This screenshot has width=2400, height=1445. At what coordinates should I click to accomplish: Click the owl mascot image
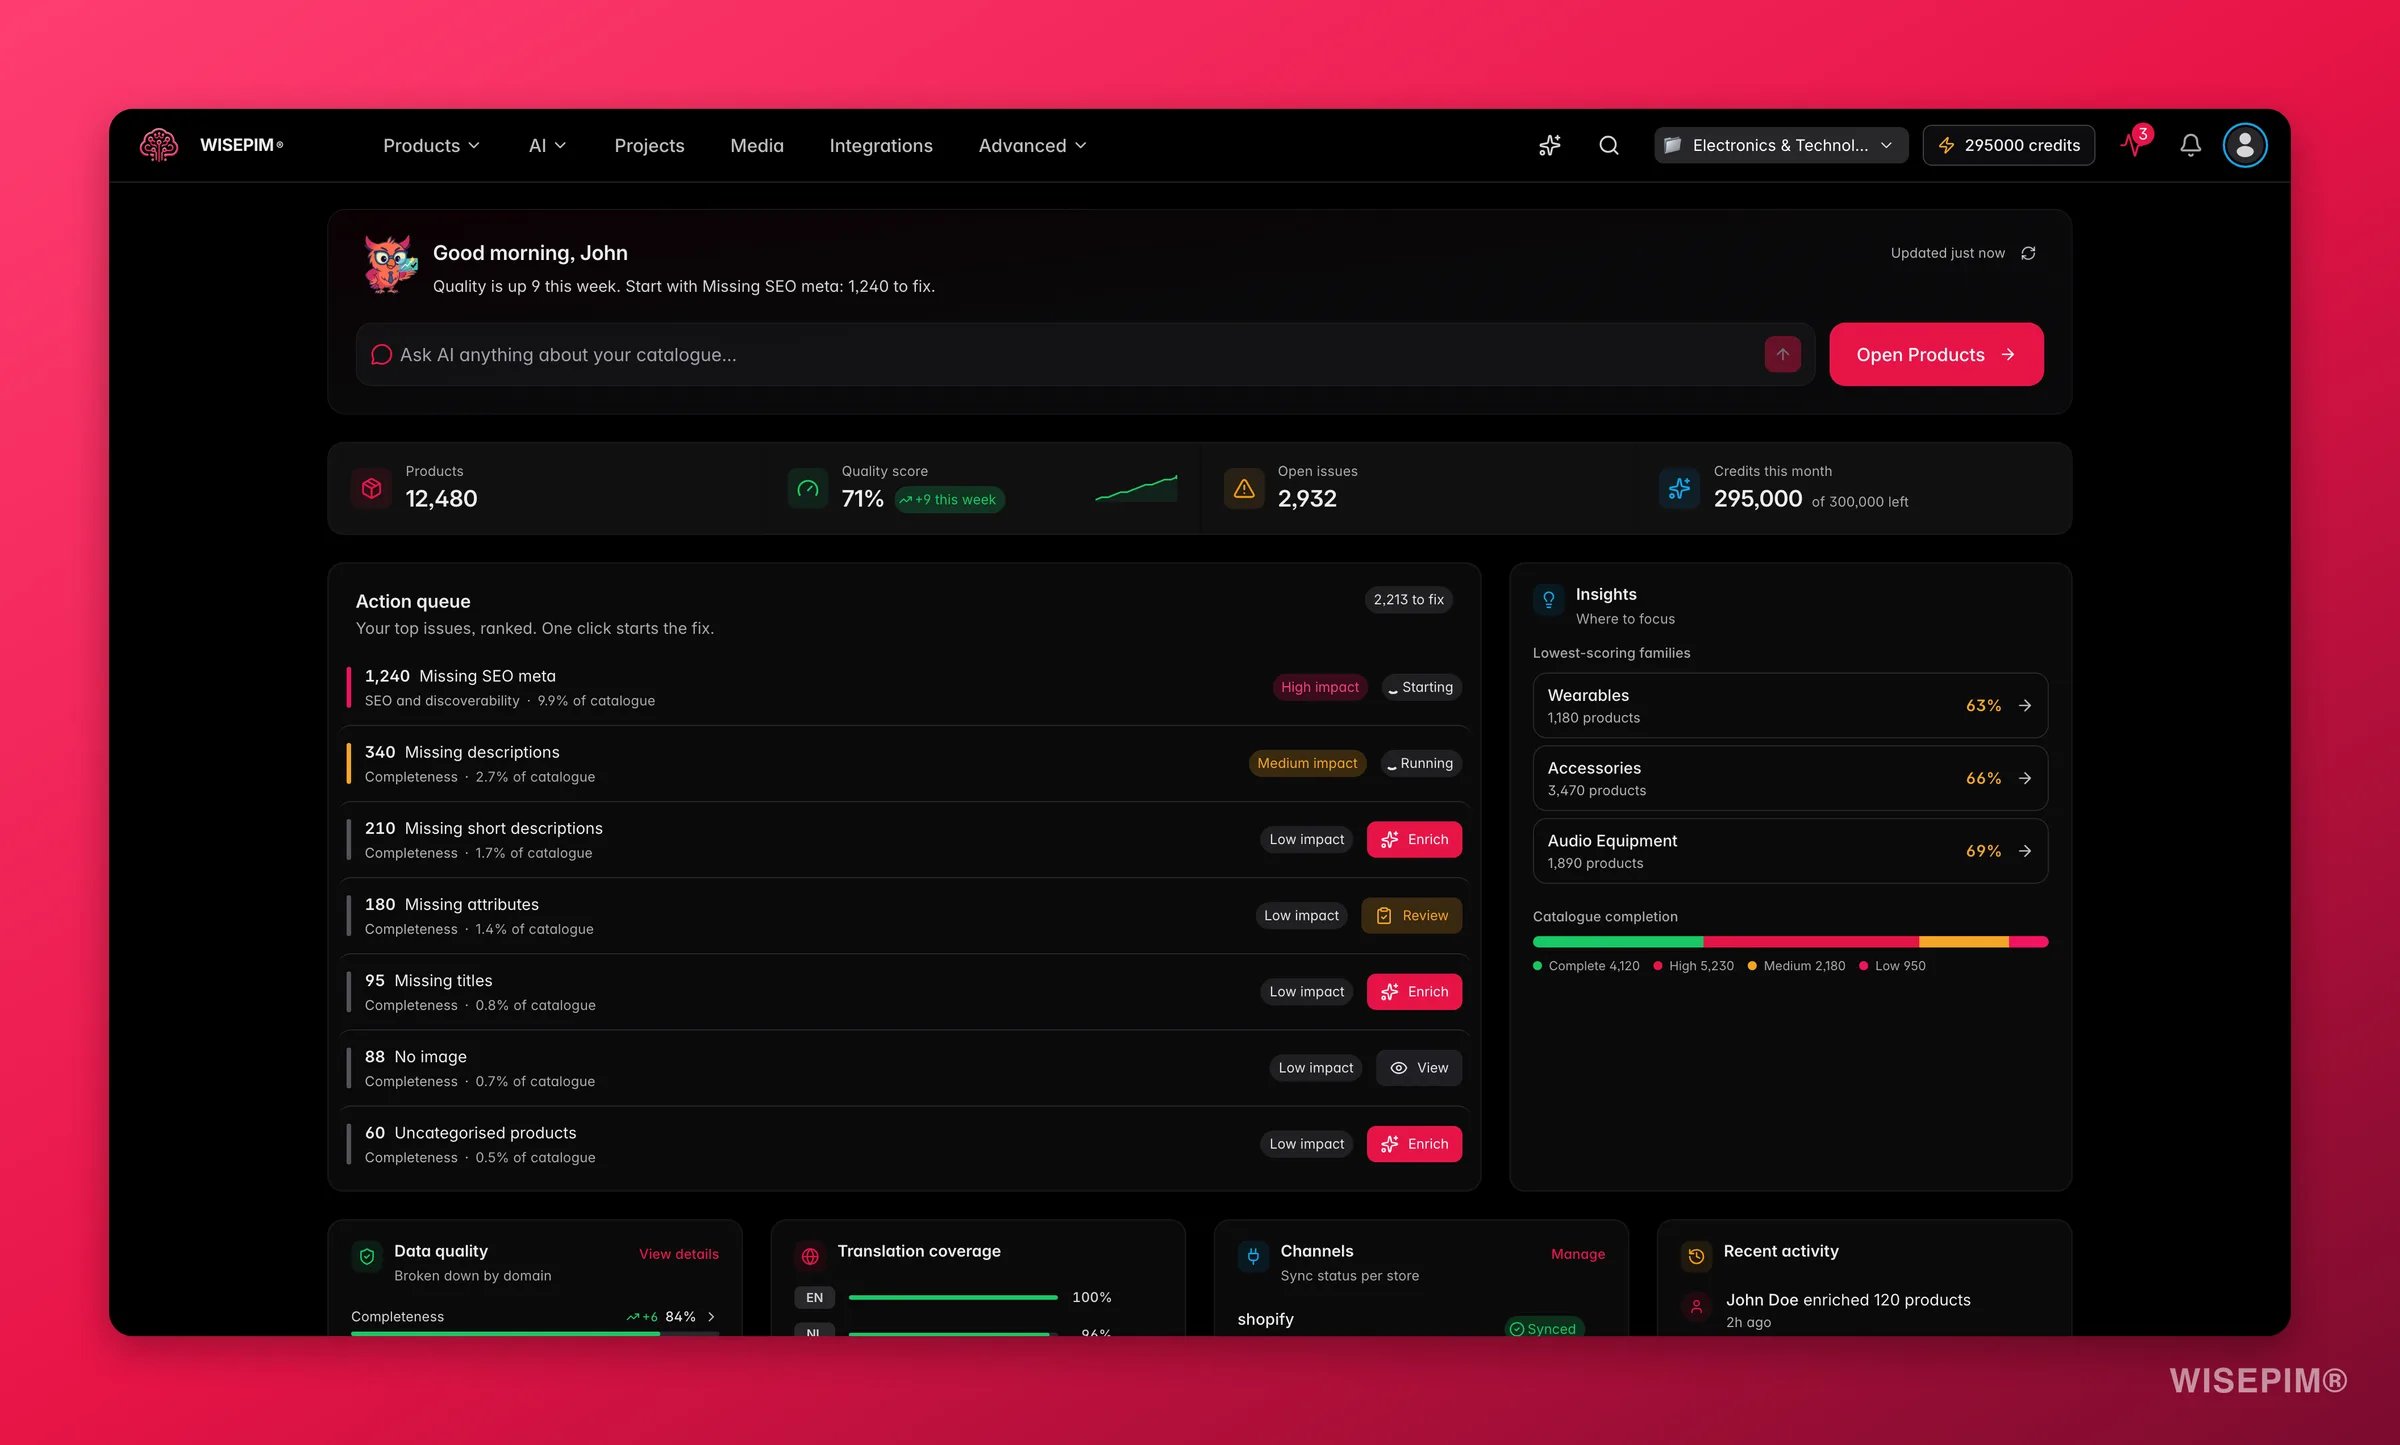coord(390,264)
